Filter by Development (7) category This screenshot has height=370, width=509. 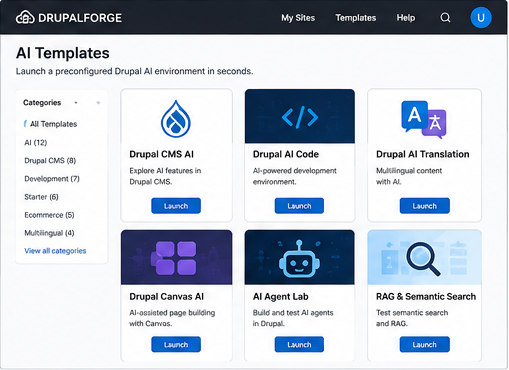tap(52, 179)
